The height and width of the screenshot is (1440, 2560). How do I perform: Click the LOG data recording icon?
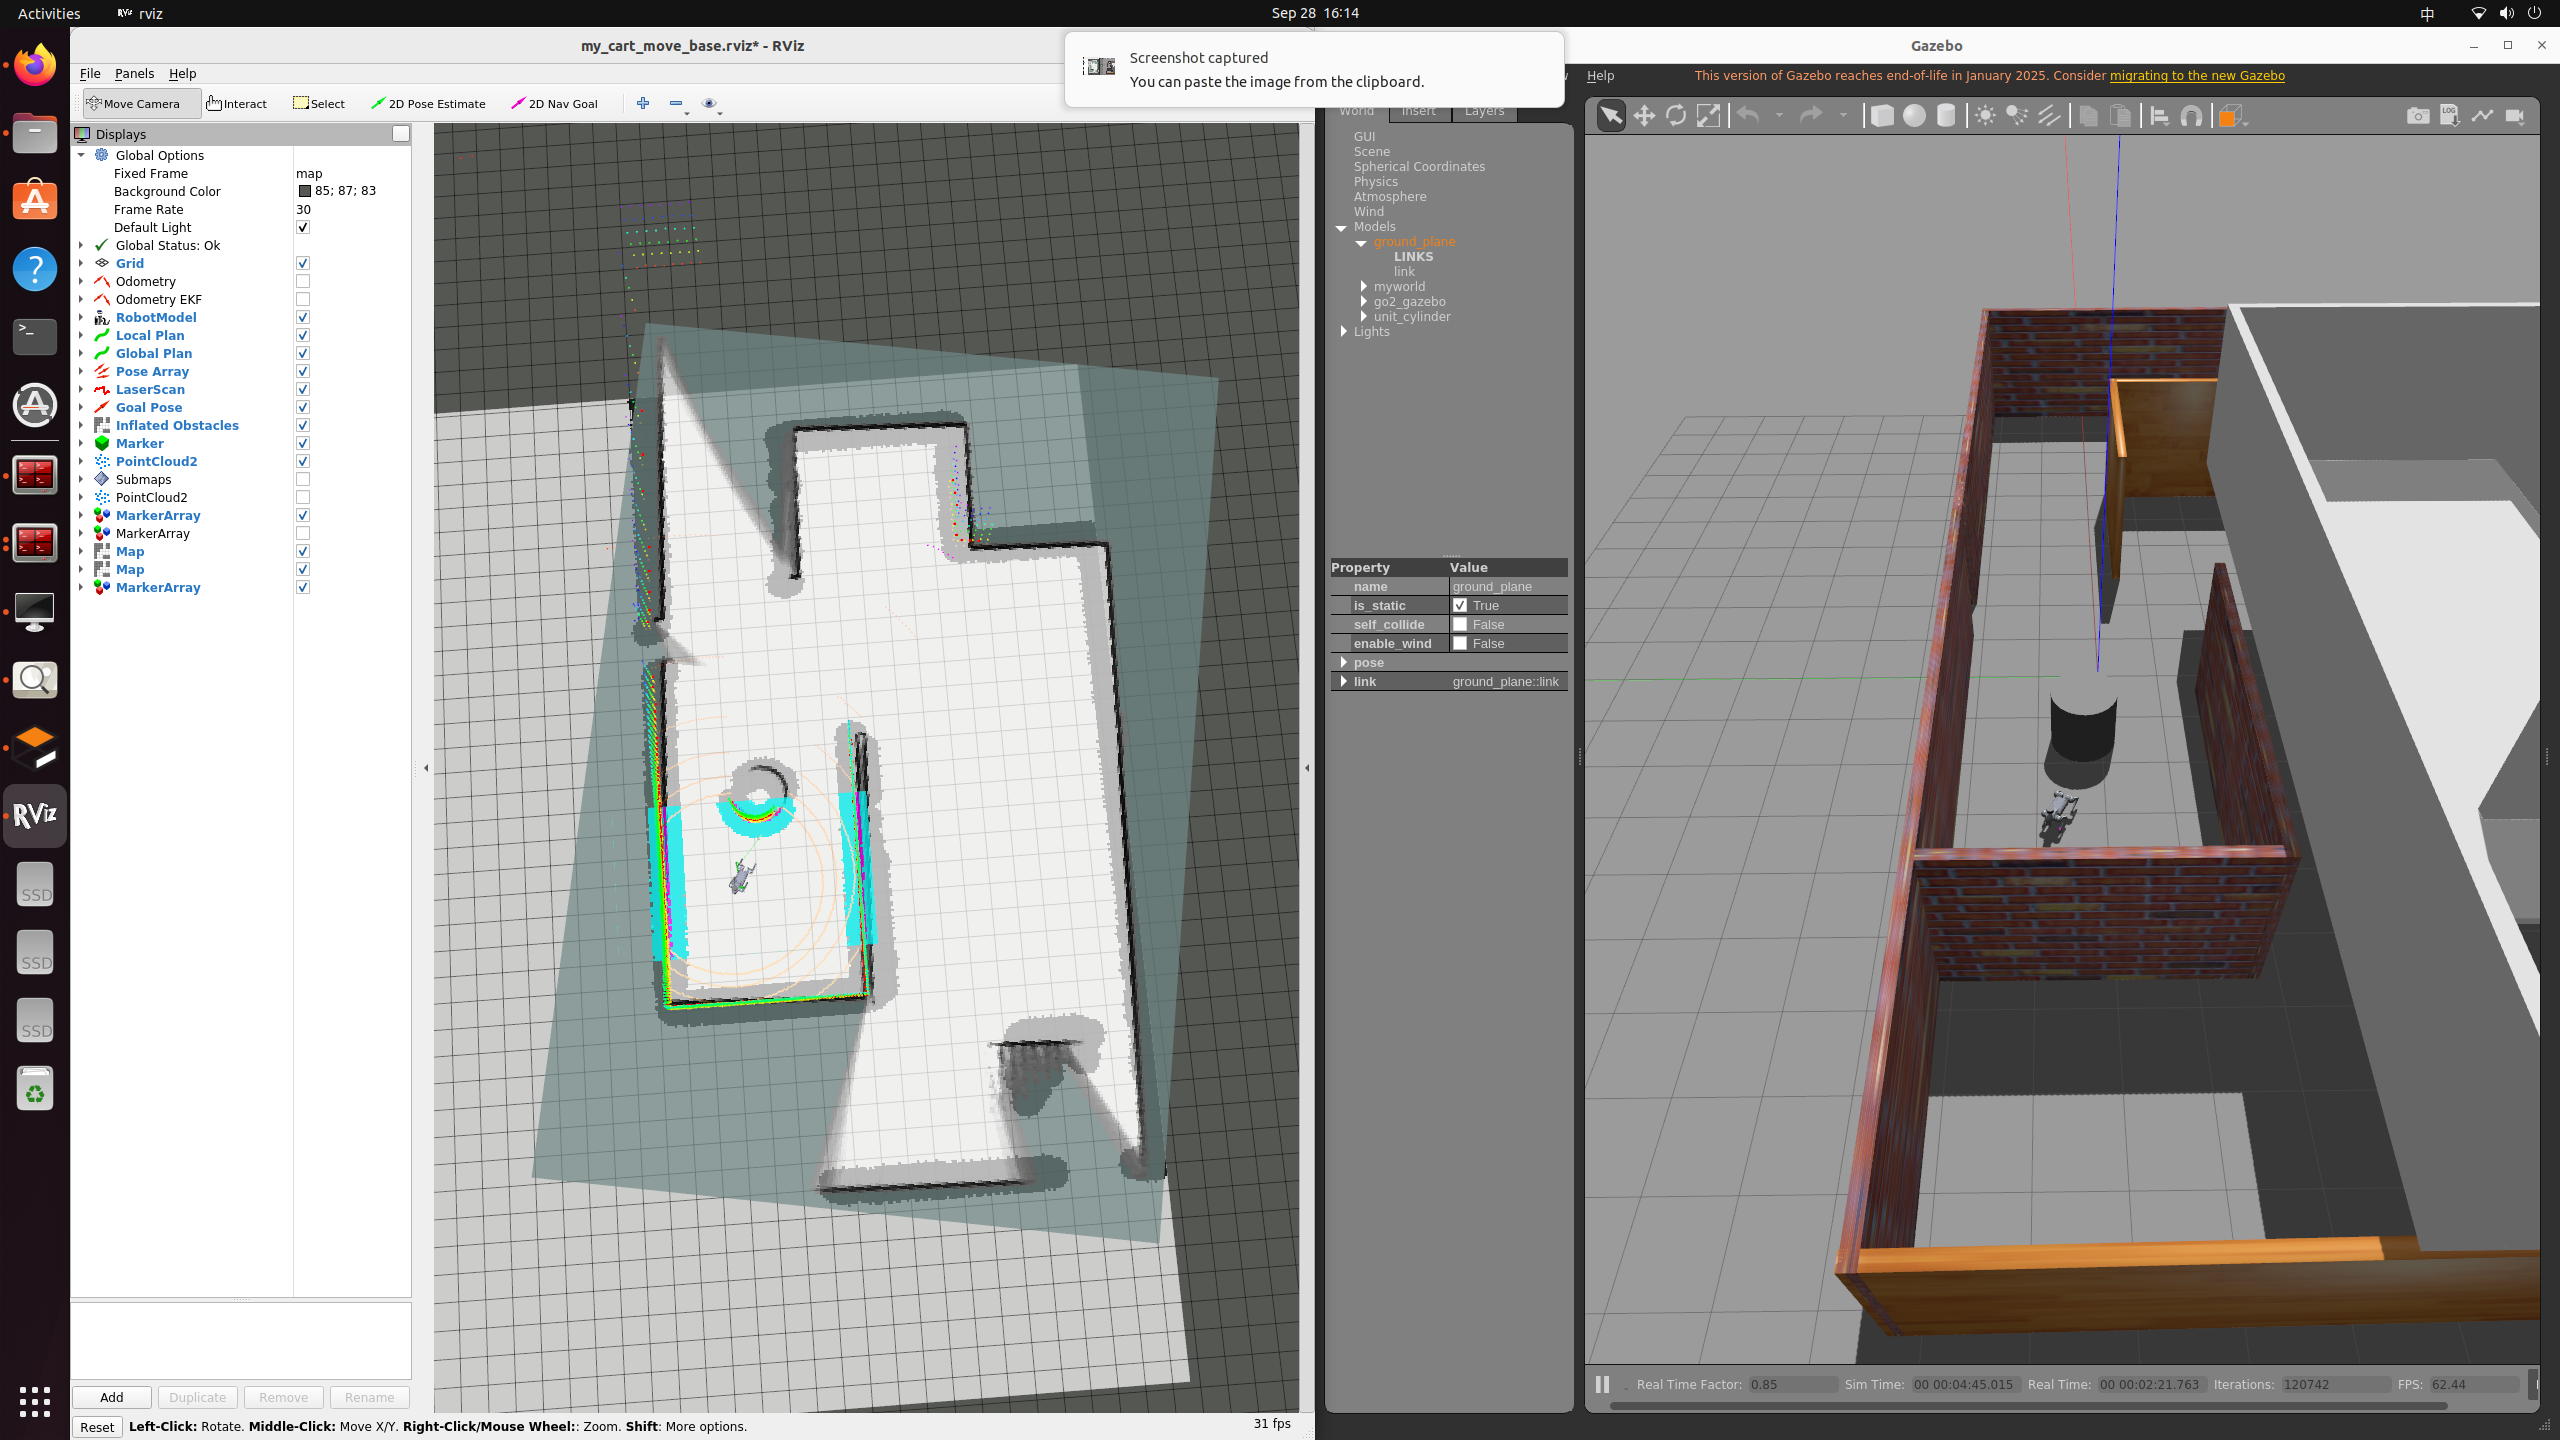pos(2450,116)
